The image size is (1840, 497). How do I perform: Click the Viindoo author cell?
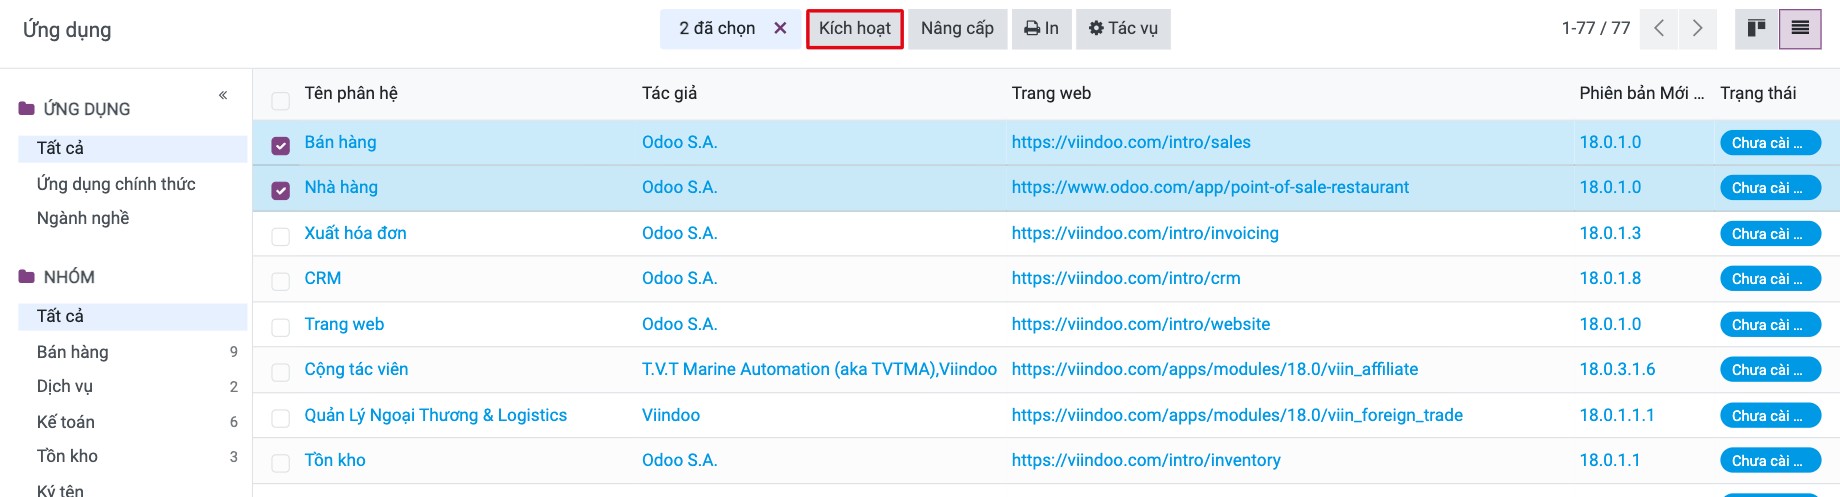click(x=671, y=415)
